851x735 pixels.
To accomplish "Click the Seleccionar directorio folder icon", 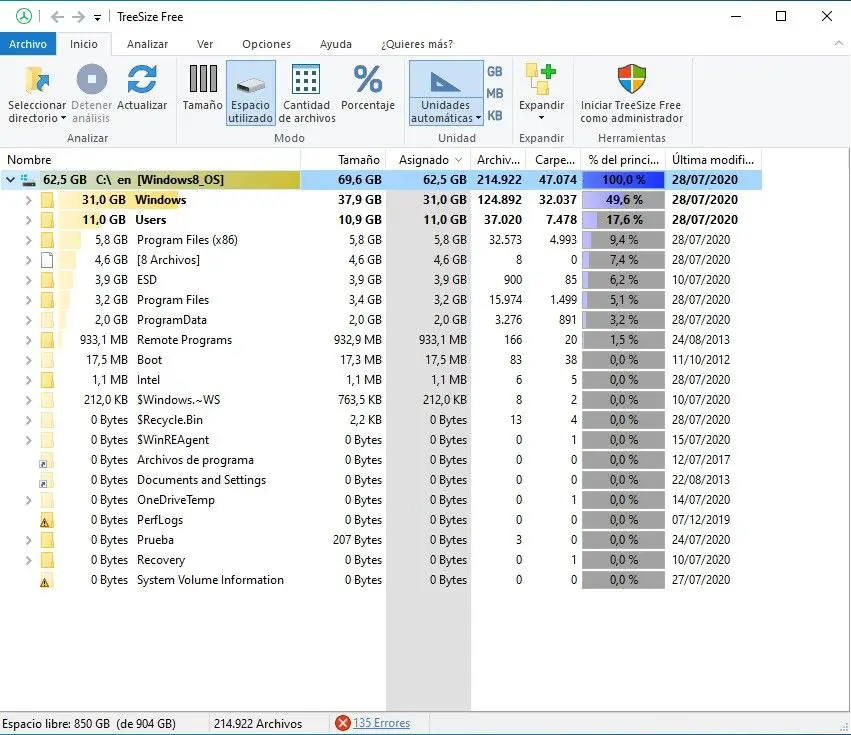I will coord(37,80).
